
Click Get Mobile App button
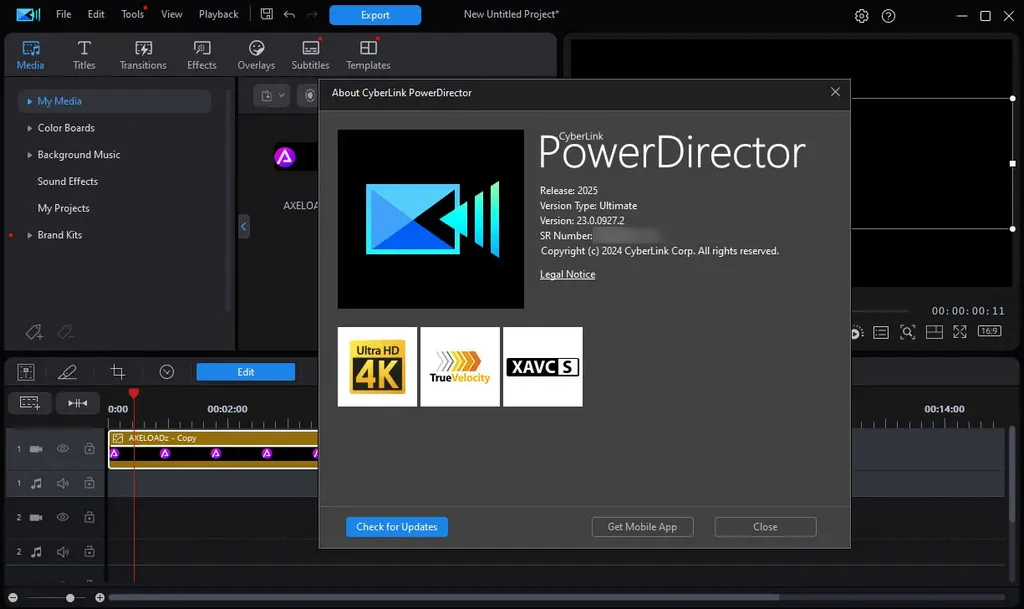point(643,527)
